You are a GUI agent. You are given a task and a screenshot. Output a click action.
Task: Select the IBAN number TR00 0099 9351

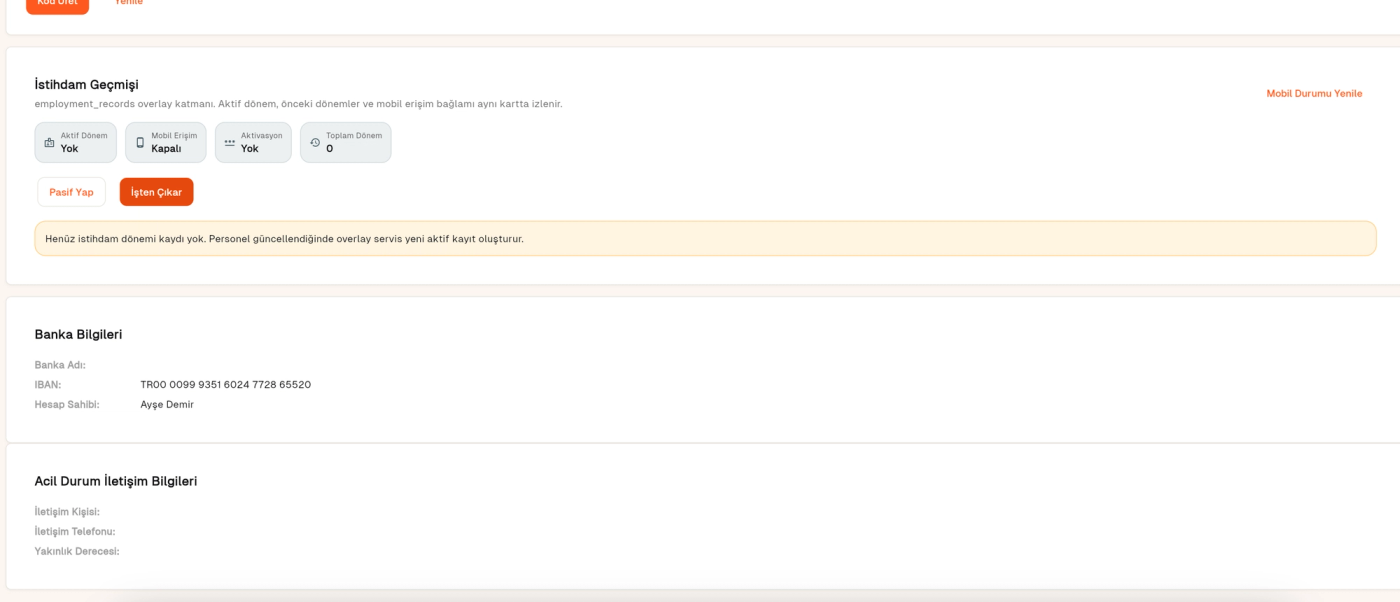(226, 385)
